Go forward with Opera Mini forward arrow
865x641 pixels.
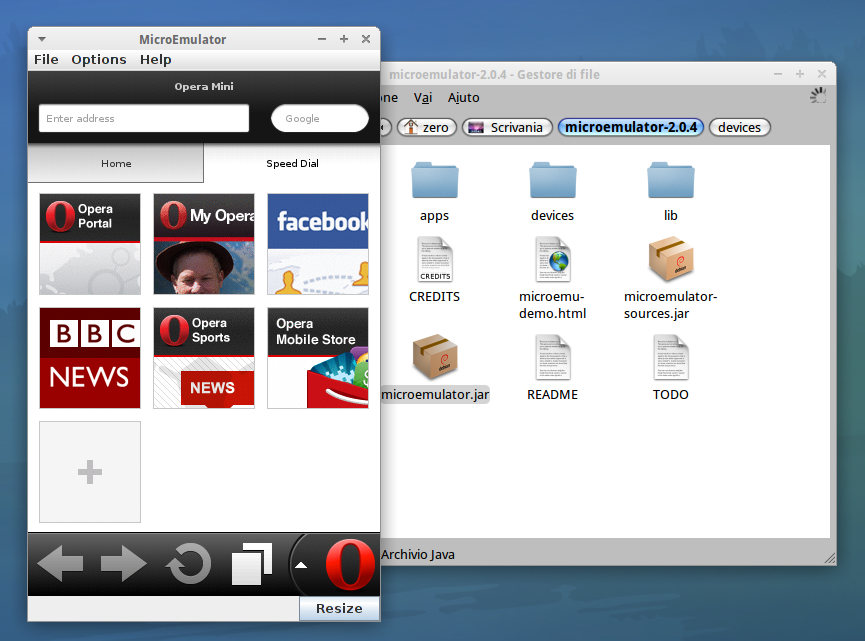coord(124,563)
